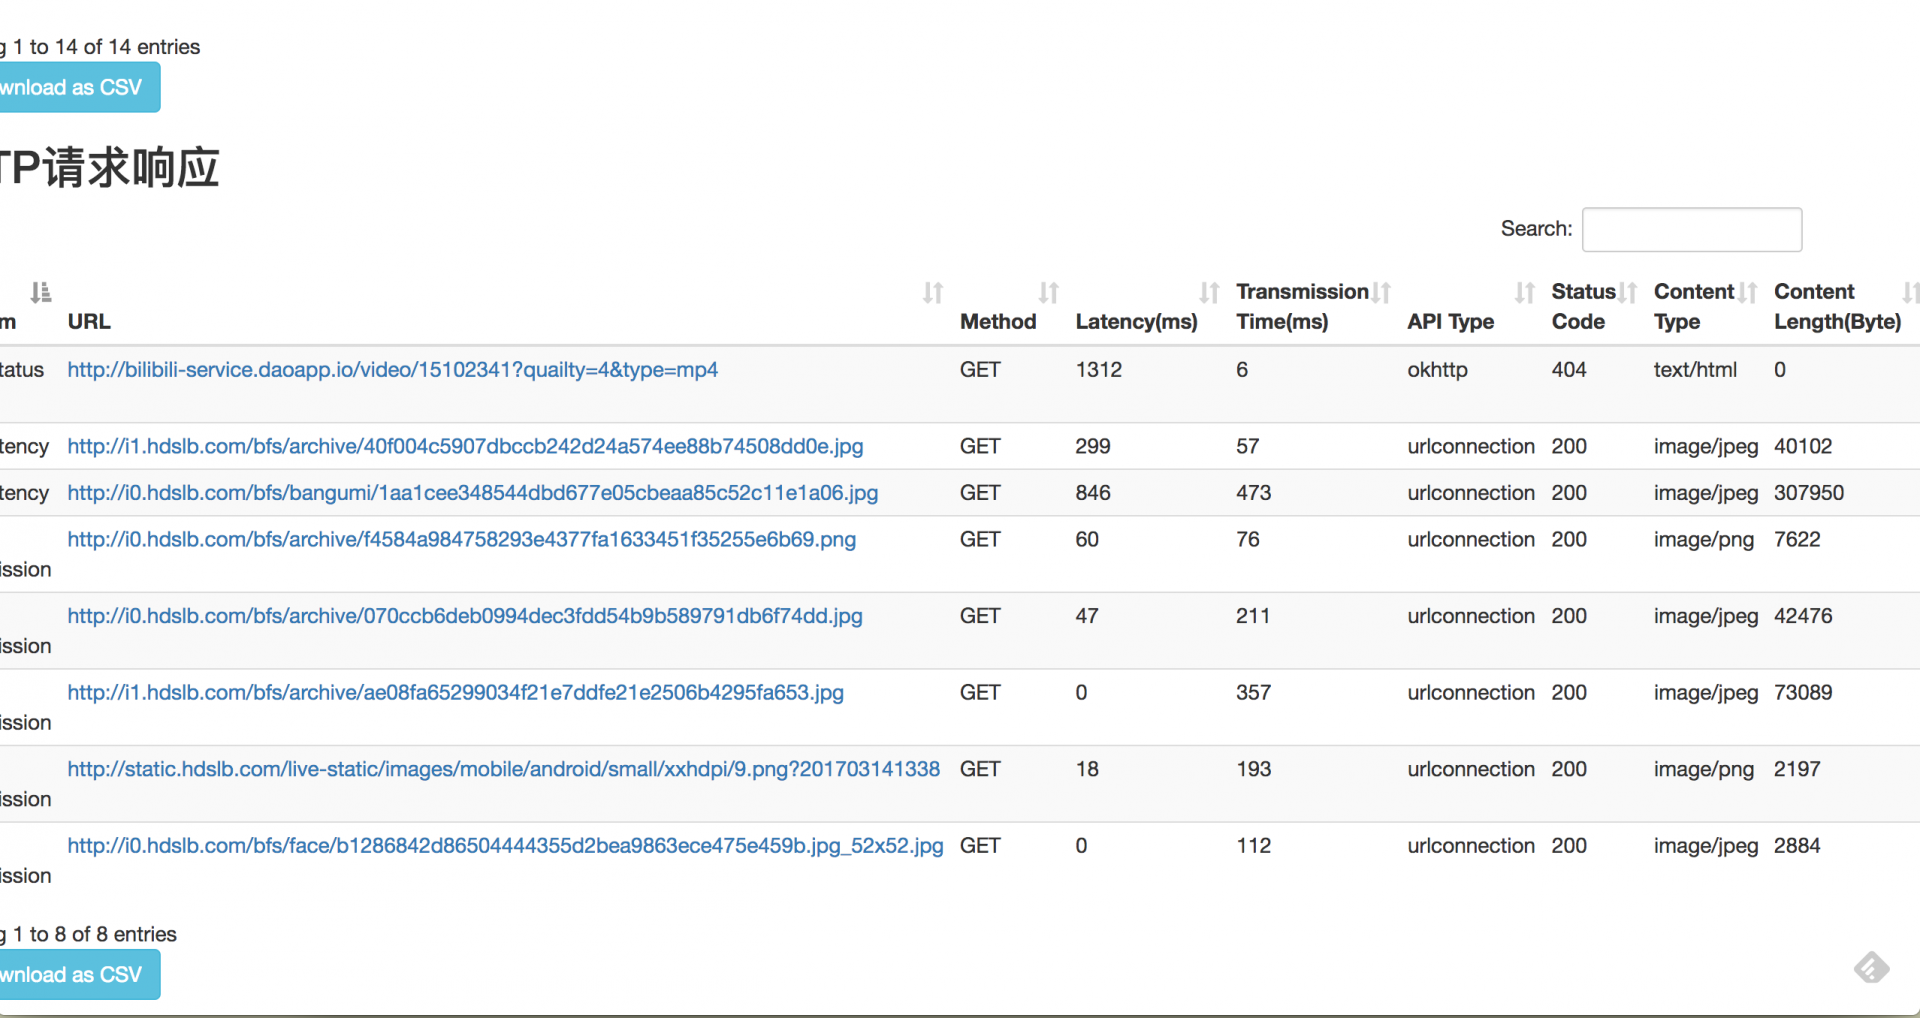This screenshot has width=1920, height=1018.
Task: Sort by the Content Type column sort icon
Action: click(x=1747, y=292)
